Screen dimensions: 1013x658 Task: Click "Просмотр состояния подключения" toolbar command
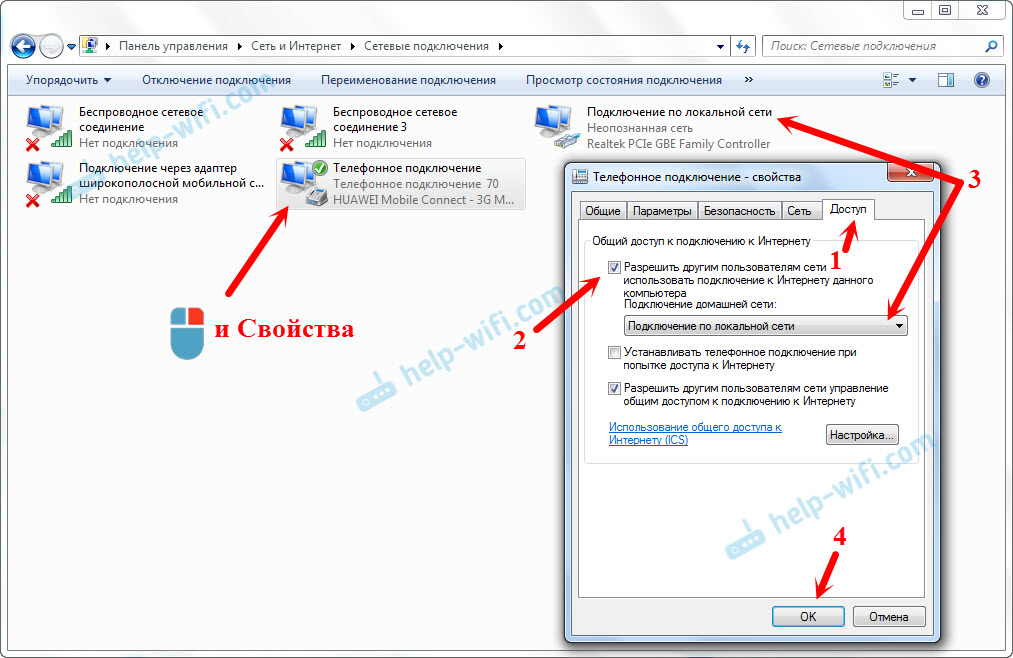pyautogui.click(x=623, y=80)
